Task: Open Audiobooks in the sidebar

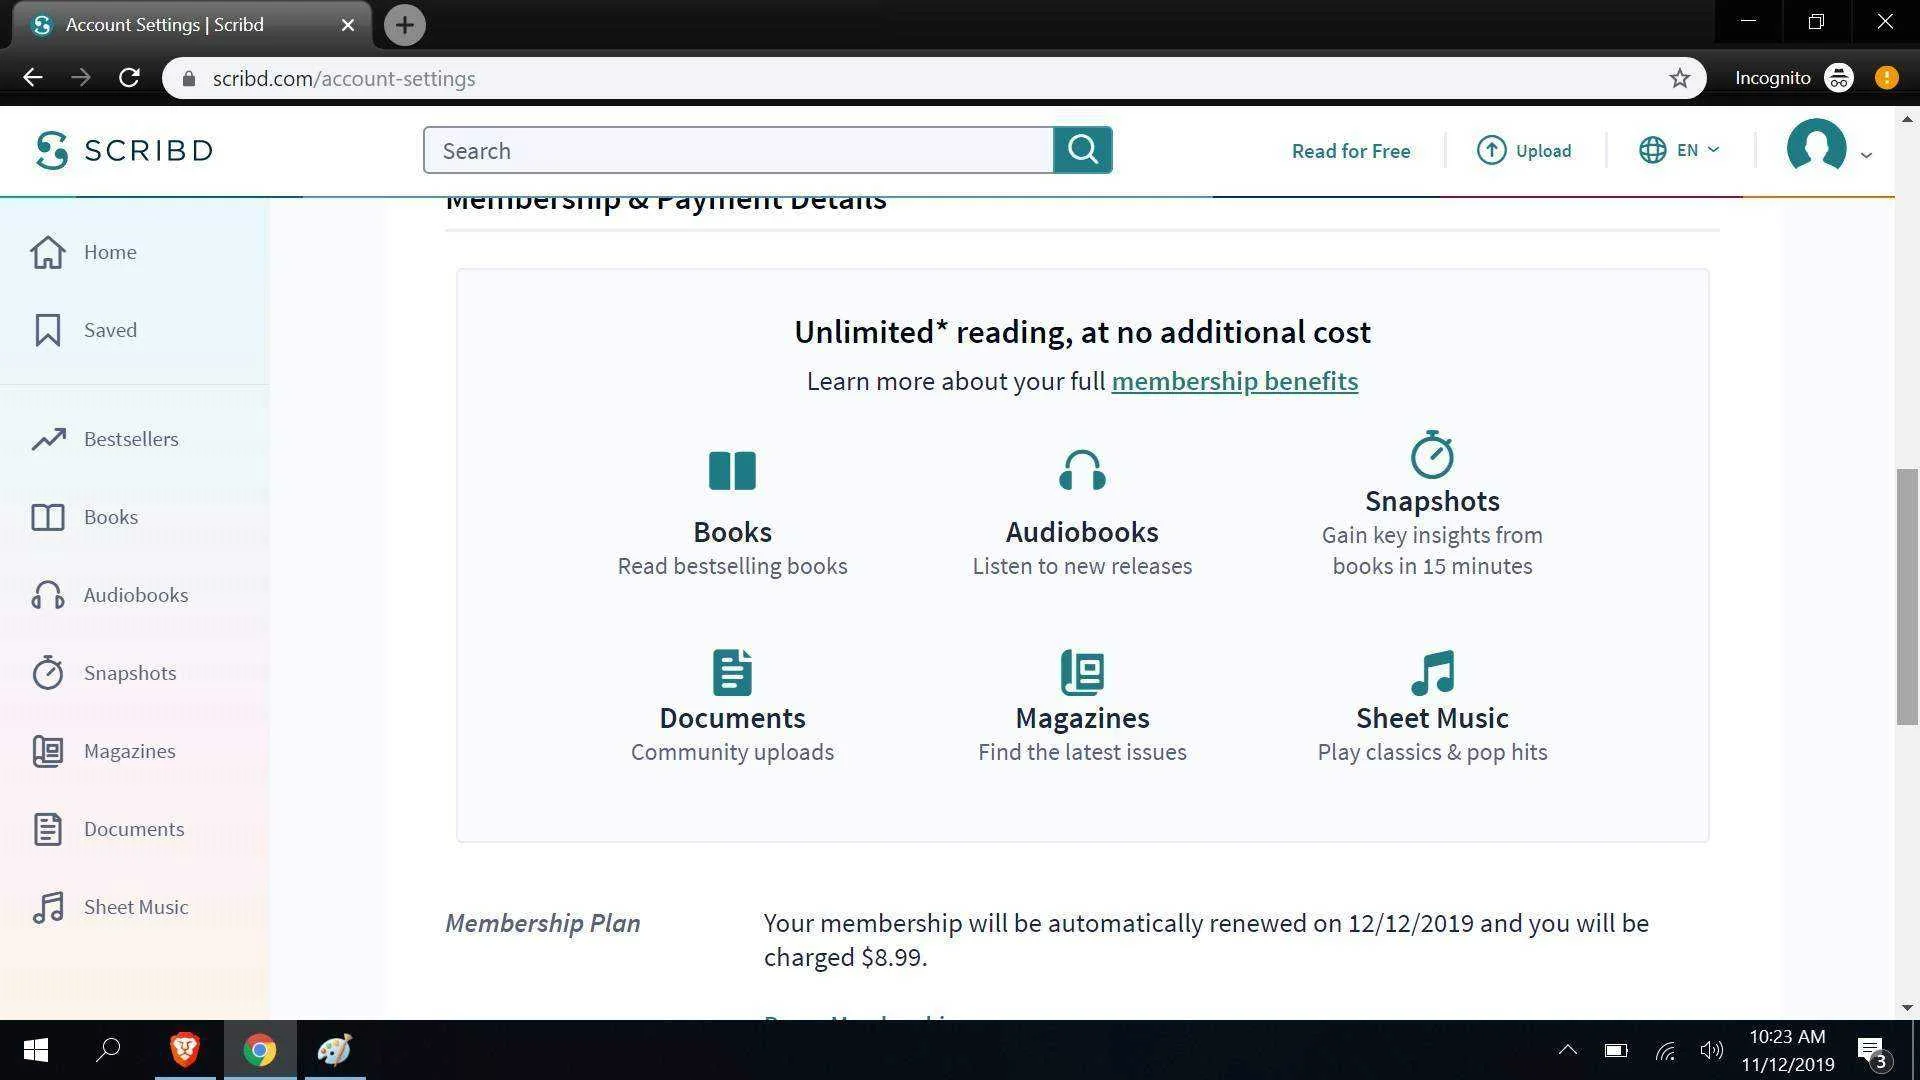Action: (x=136, y=595)
